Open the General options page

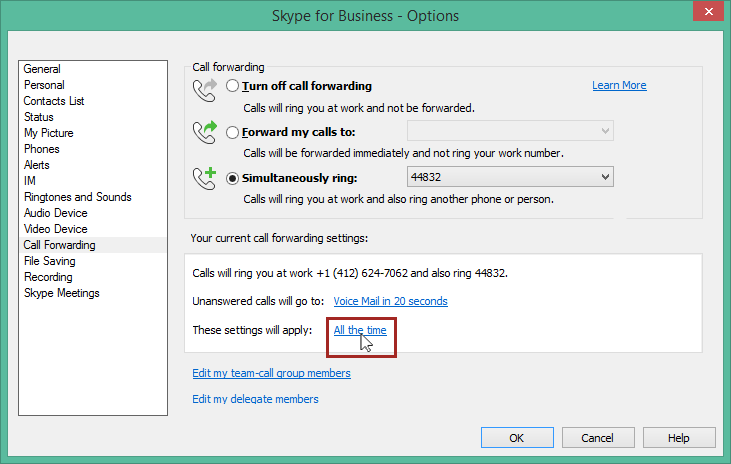(42, 69)
